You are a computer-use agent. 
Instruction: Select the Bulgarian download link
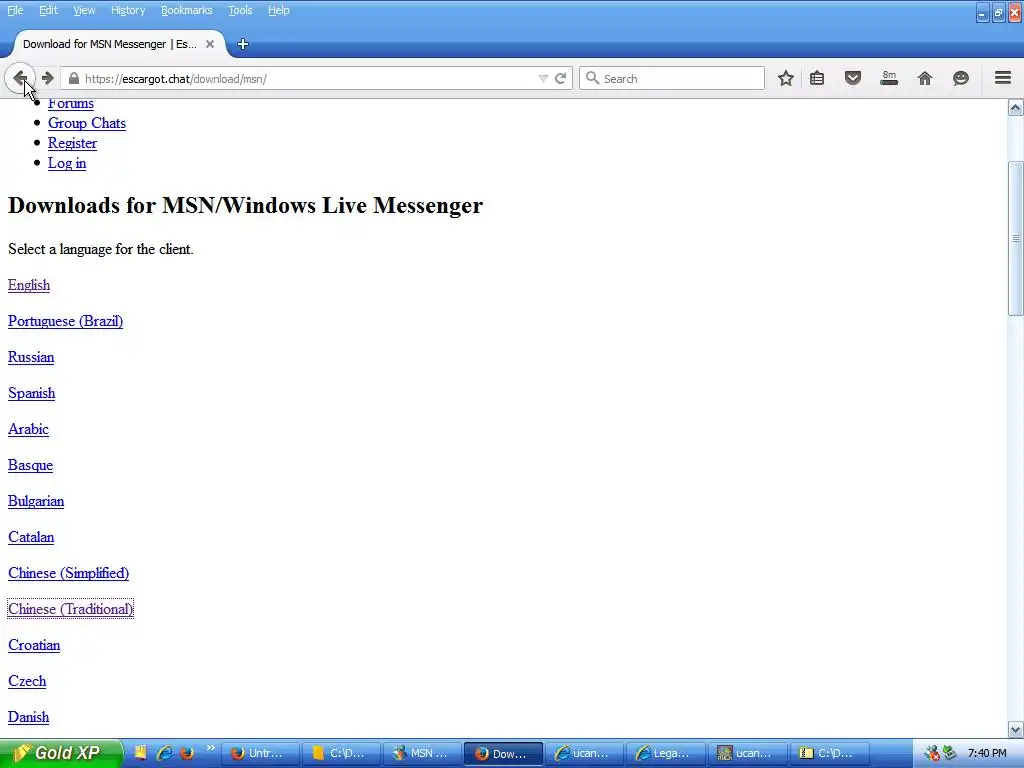point(36,501)
